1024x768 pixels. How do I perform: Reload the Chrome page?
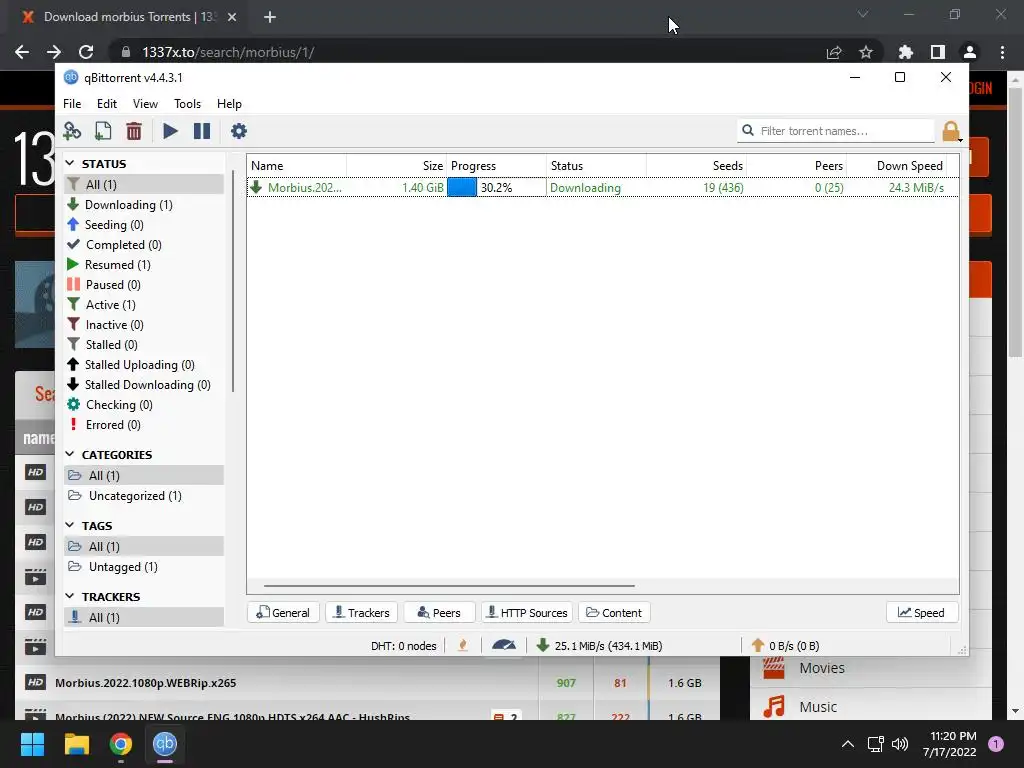(x=86, y=52)
